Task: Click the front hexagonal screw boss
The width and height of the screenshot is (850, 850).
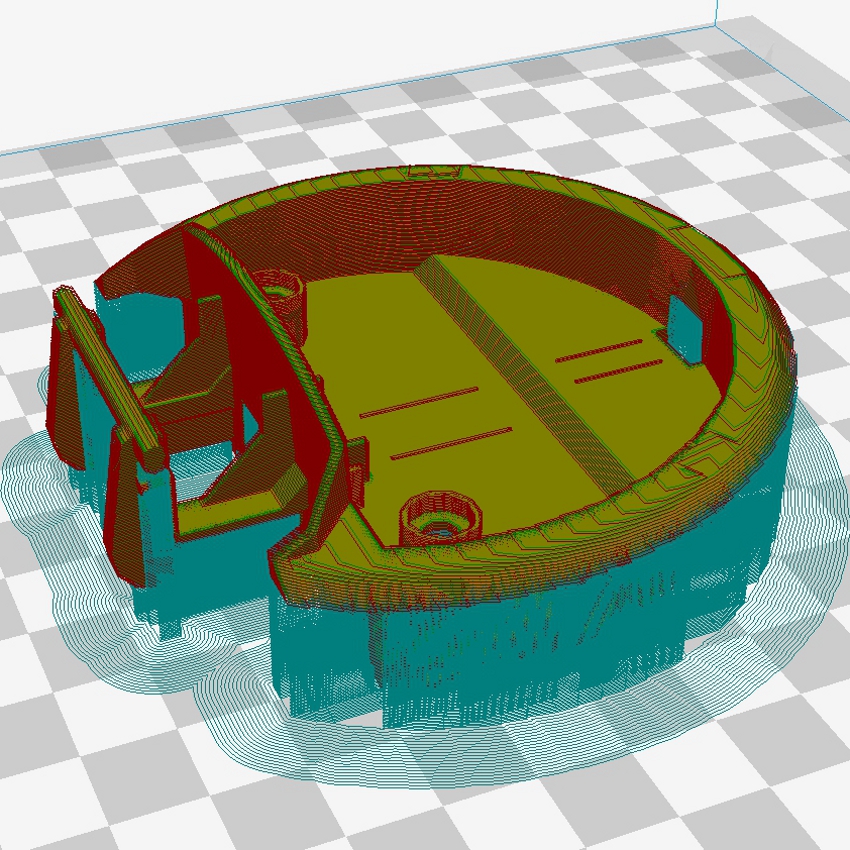Action: [440, 520]
